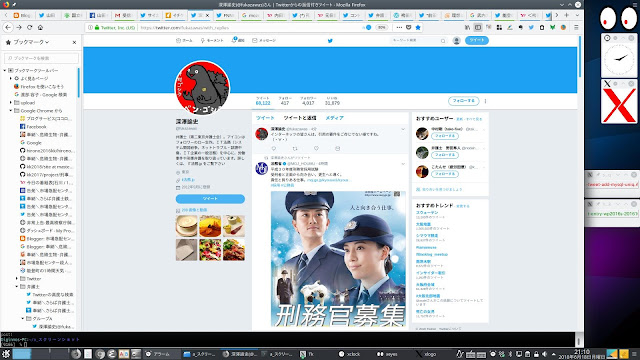This screenshot has height=360, width=640.
Task: Expand the Twitter bookmarks folder
Action: tap(17, 278)
